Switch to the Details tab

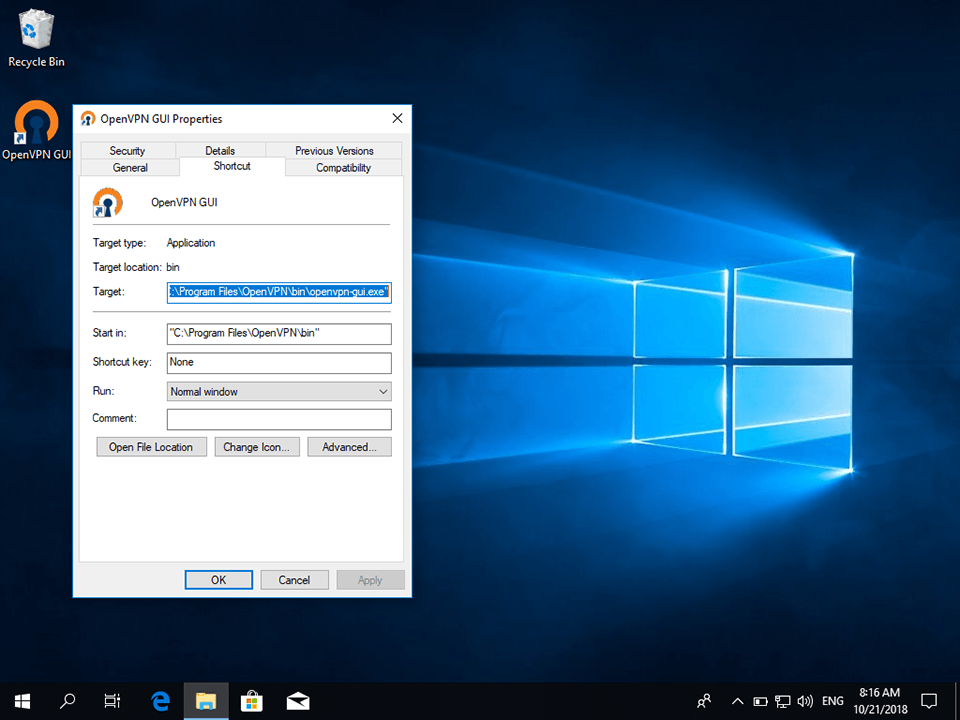point(220,151)
